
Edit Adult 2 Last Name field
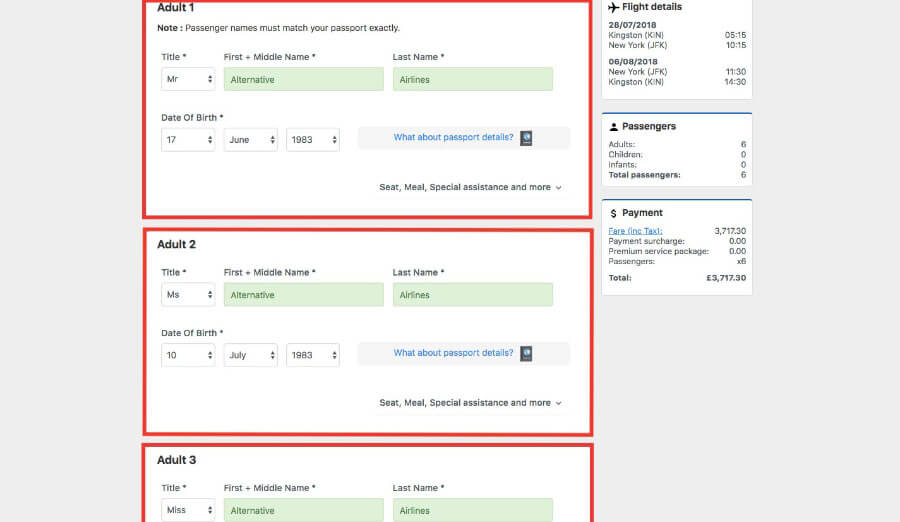click(x=472, y=295)
